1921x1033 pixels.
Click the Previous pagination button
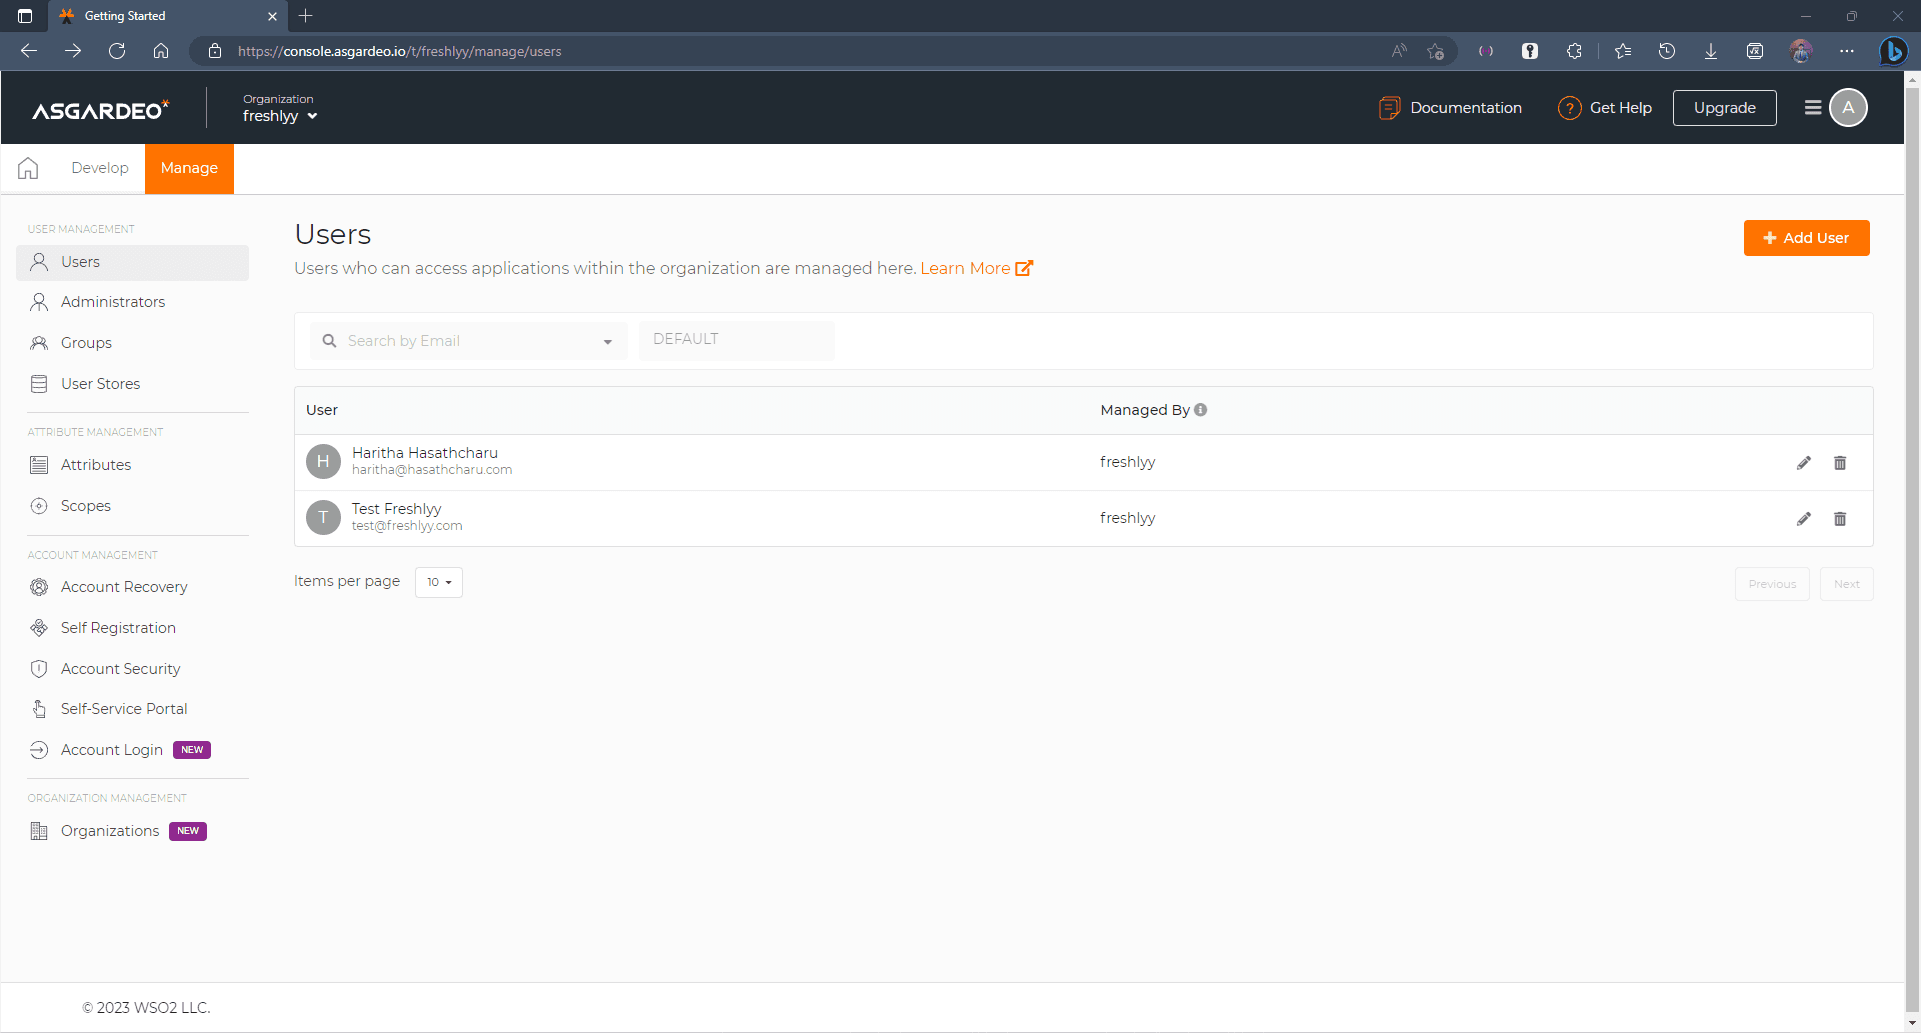(1772, 584)
